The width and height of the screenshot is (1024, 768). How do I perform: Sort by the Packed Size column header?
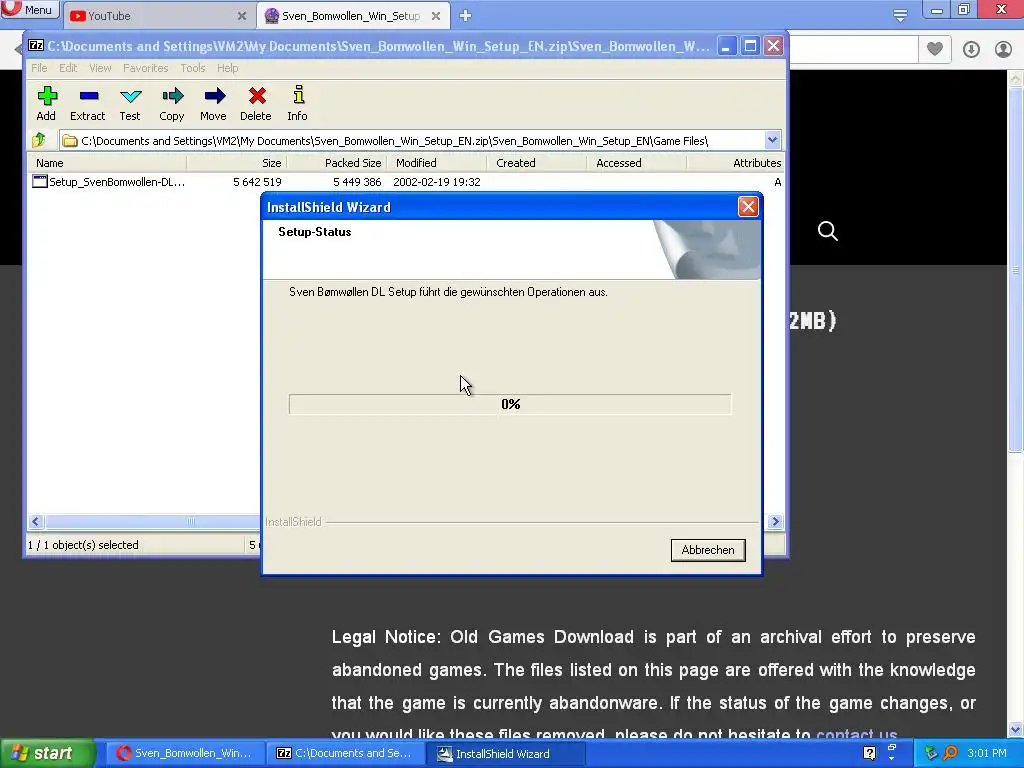[336, 163]
